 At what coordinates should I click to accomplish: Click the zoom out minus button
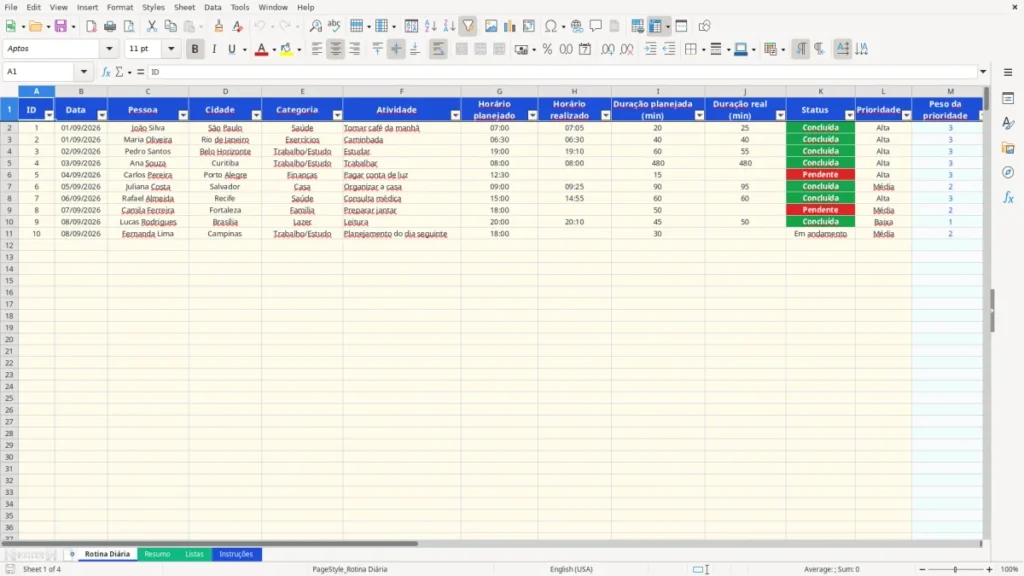tap(922, 569)
